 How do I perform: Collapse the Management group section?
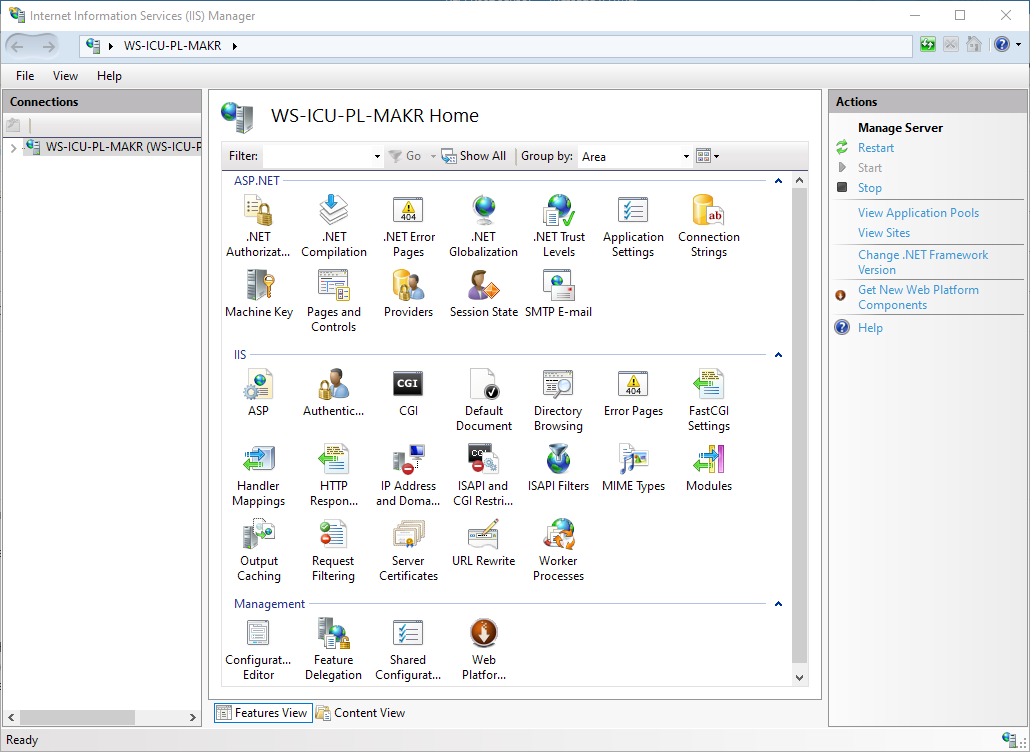778,604
